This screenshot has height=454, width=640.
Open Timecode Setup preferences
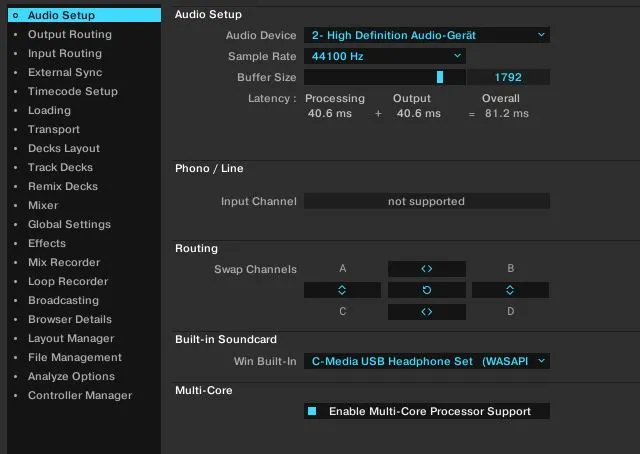72,91
